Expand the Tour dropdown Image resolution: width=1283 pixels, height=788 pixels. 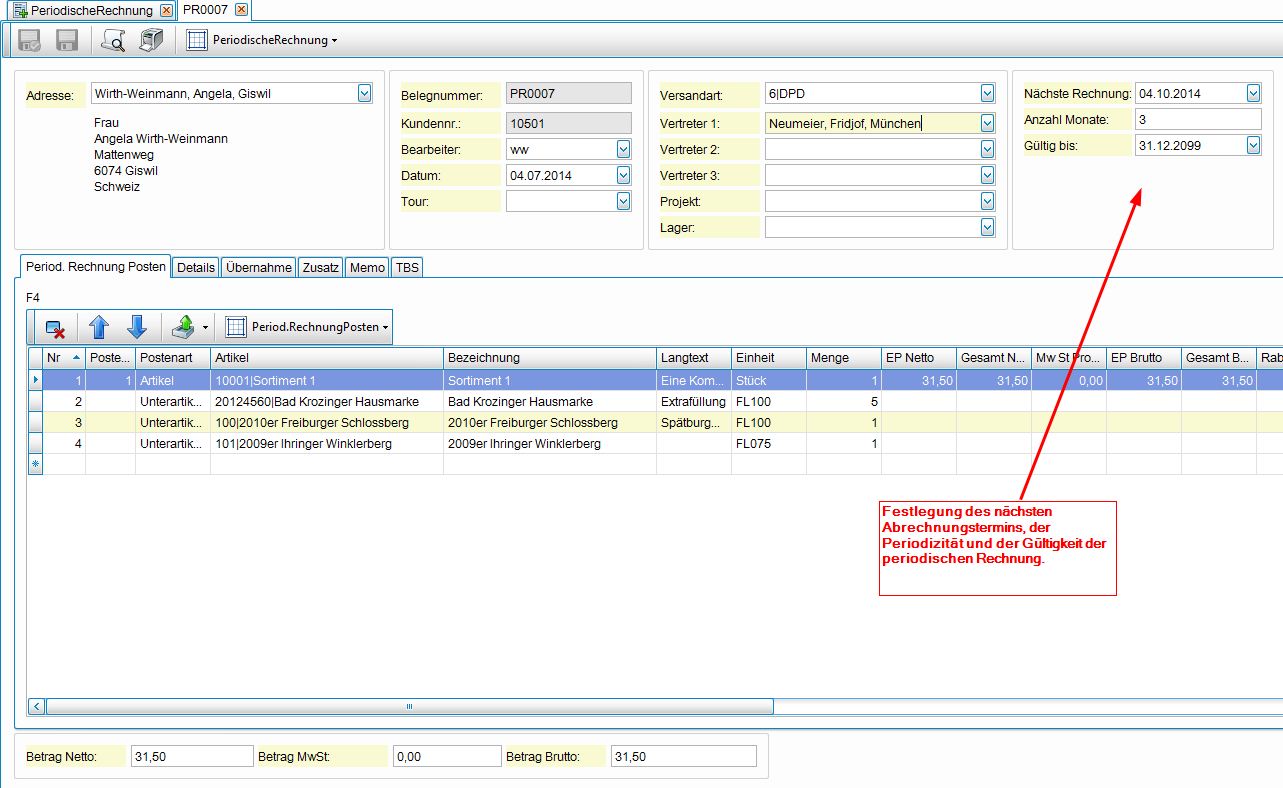pyautogui.click(x=624, y=201)
